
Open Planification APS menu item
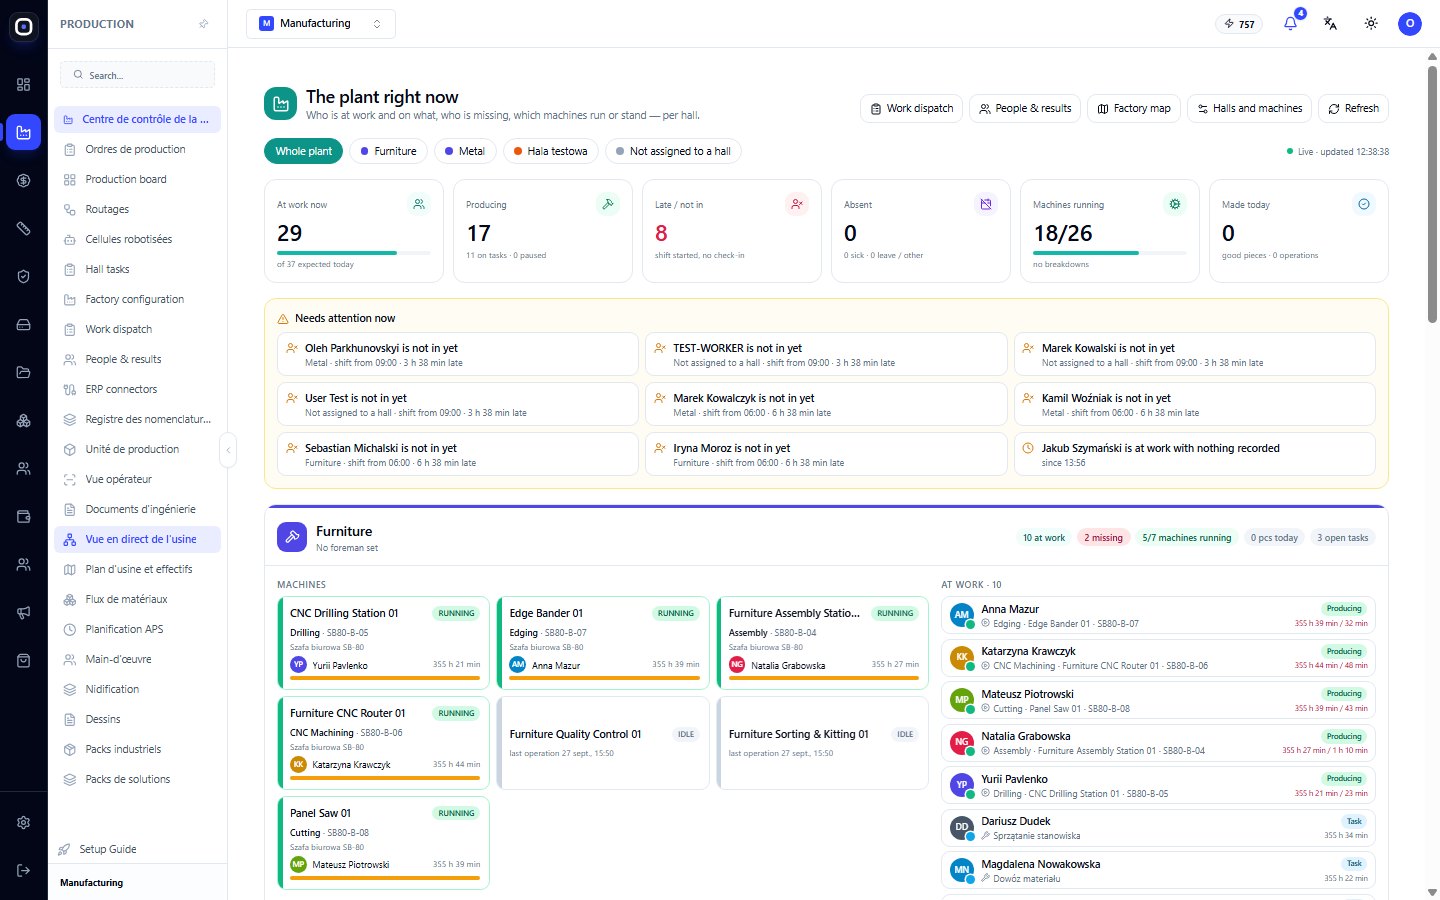(137, 629)
